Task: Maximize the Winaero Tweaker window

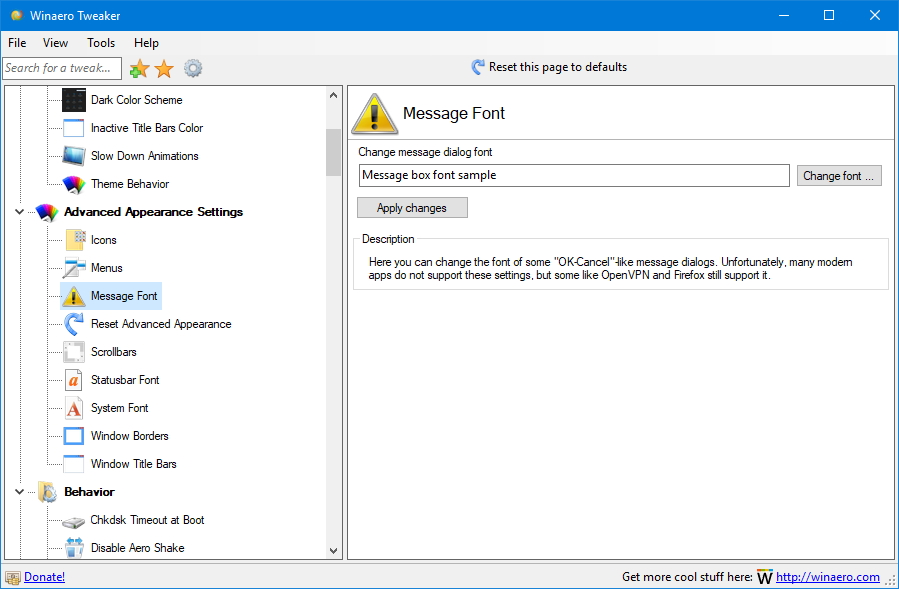Action: (829, 15)
